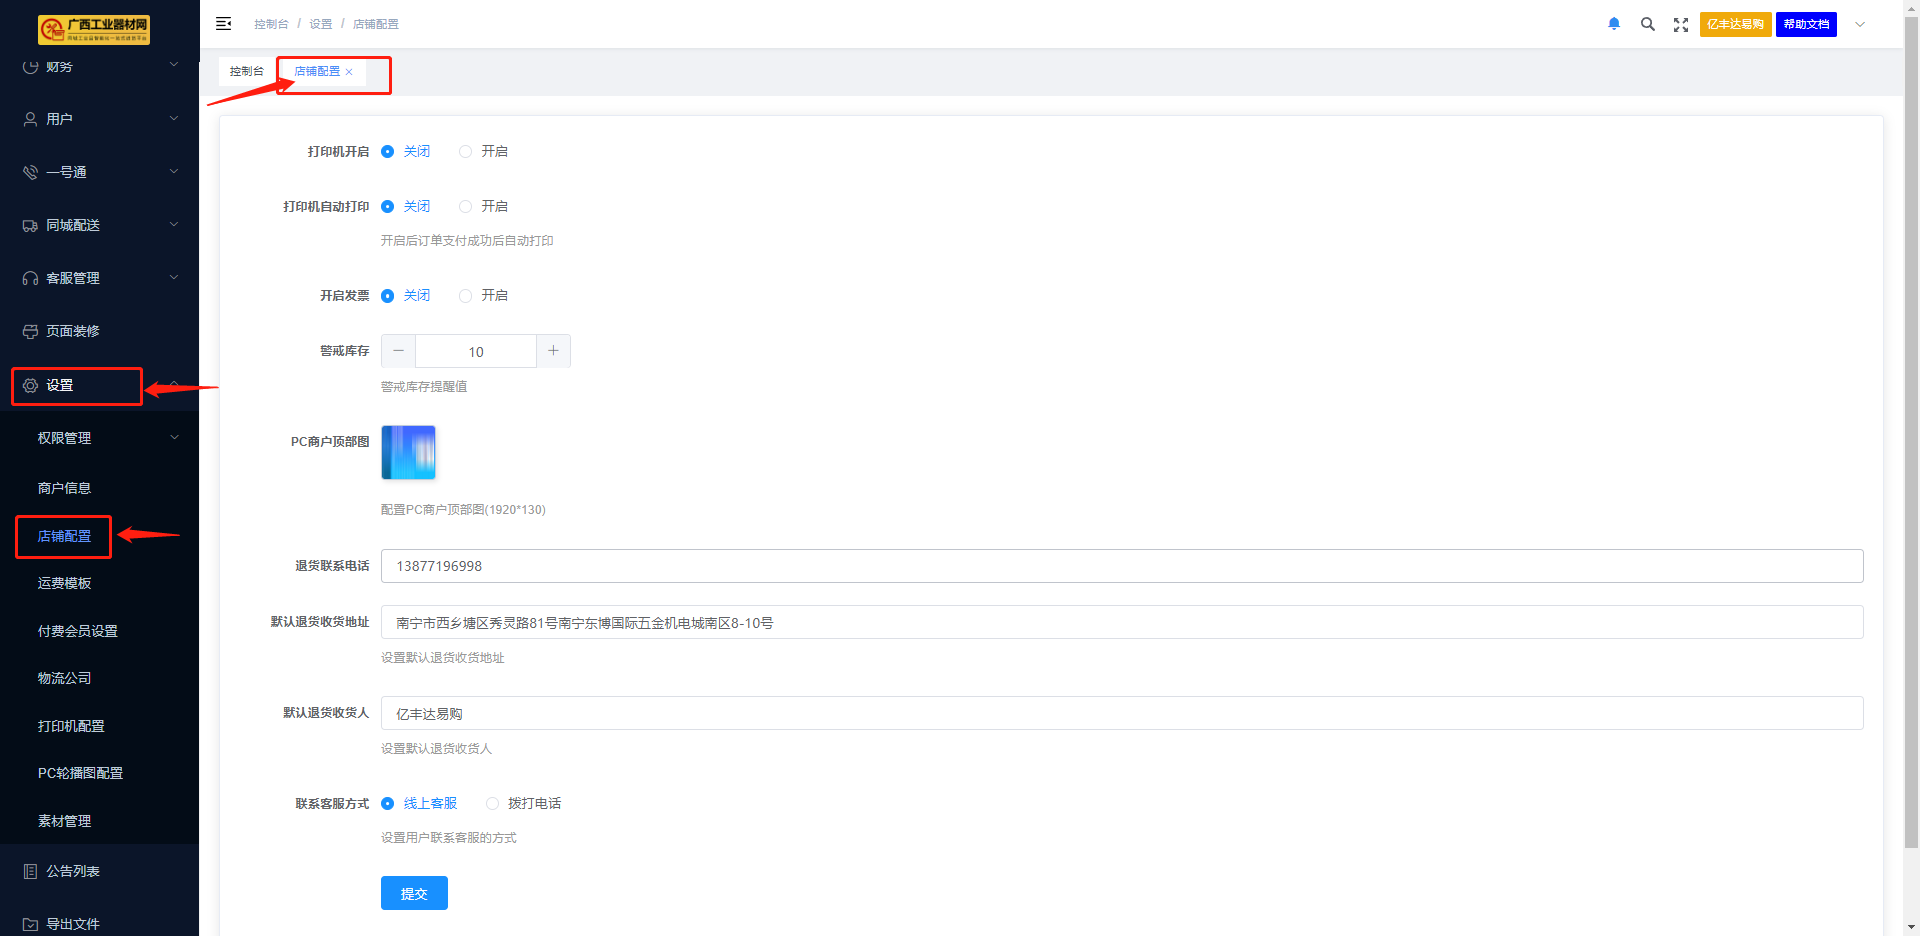Click the notification bell icon
Image resolution: width=1920 pixels, height=936 pixels.
(x=1613, y=24)
